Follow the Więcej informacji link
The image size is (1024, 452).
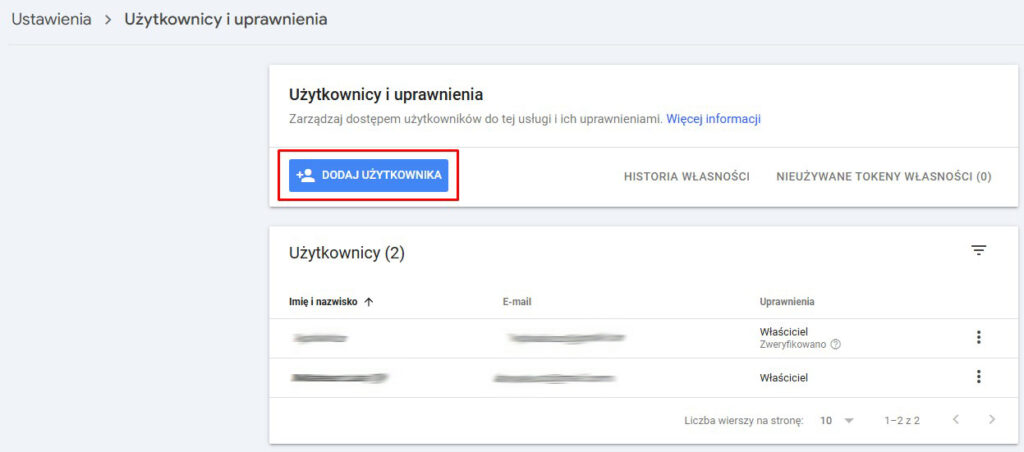tap(713, 118)
